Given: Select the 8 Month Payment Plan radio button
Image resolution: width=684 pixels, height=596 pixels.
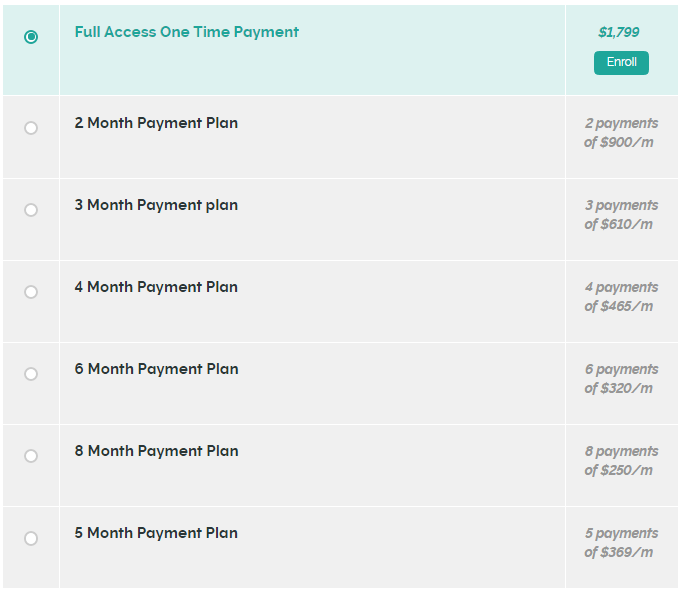Looking at the screenshot, I should point(31,456).
